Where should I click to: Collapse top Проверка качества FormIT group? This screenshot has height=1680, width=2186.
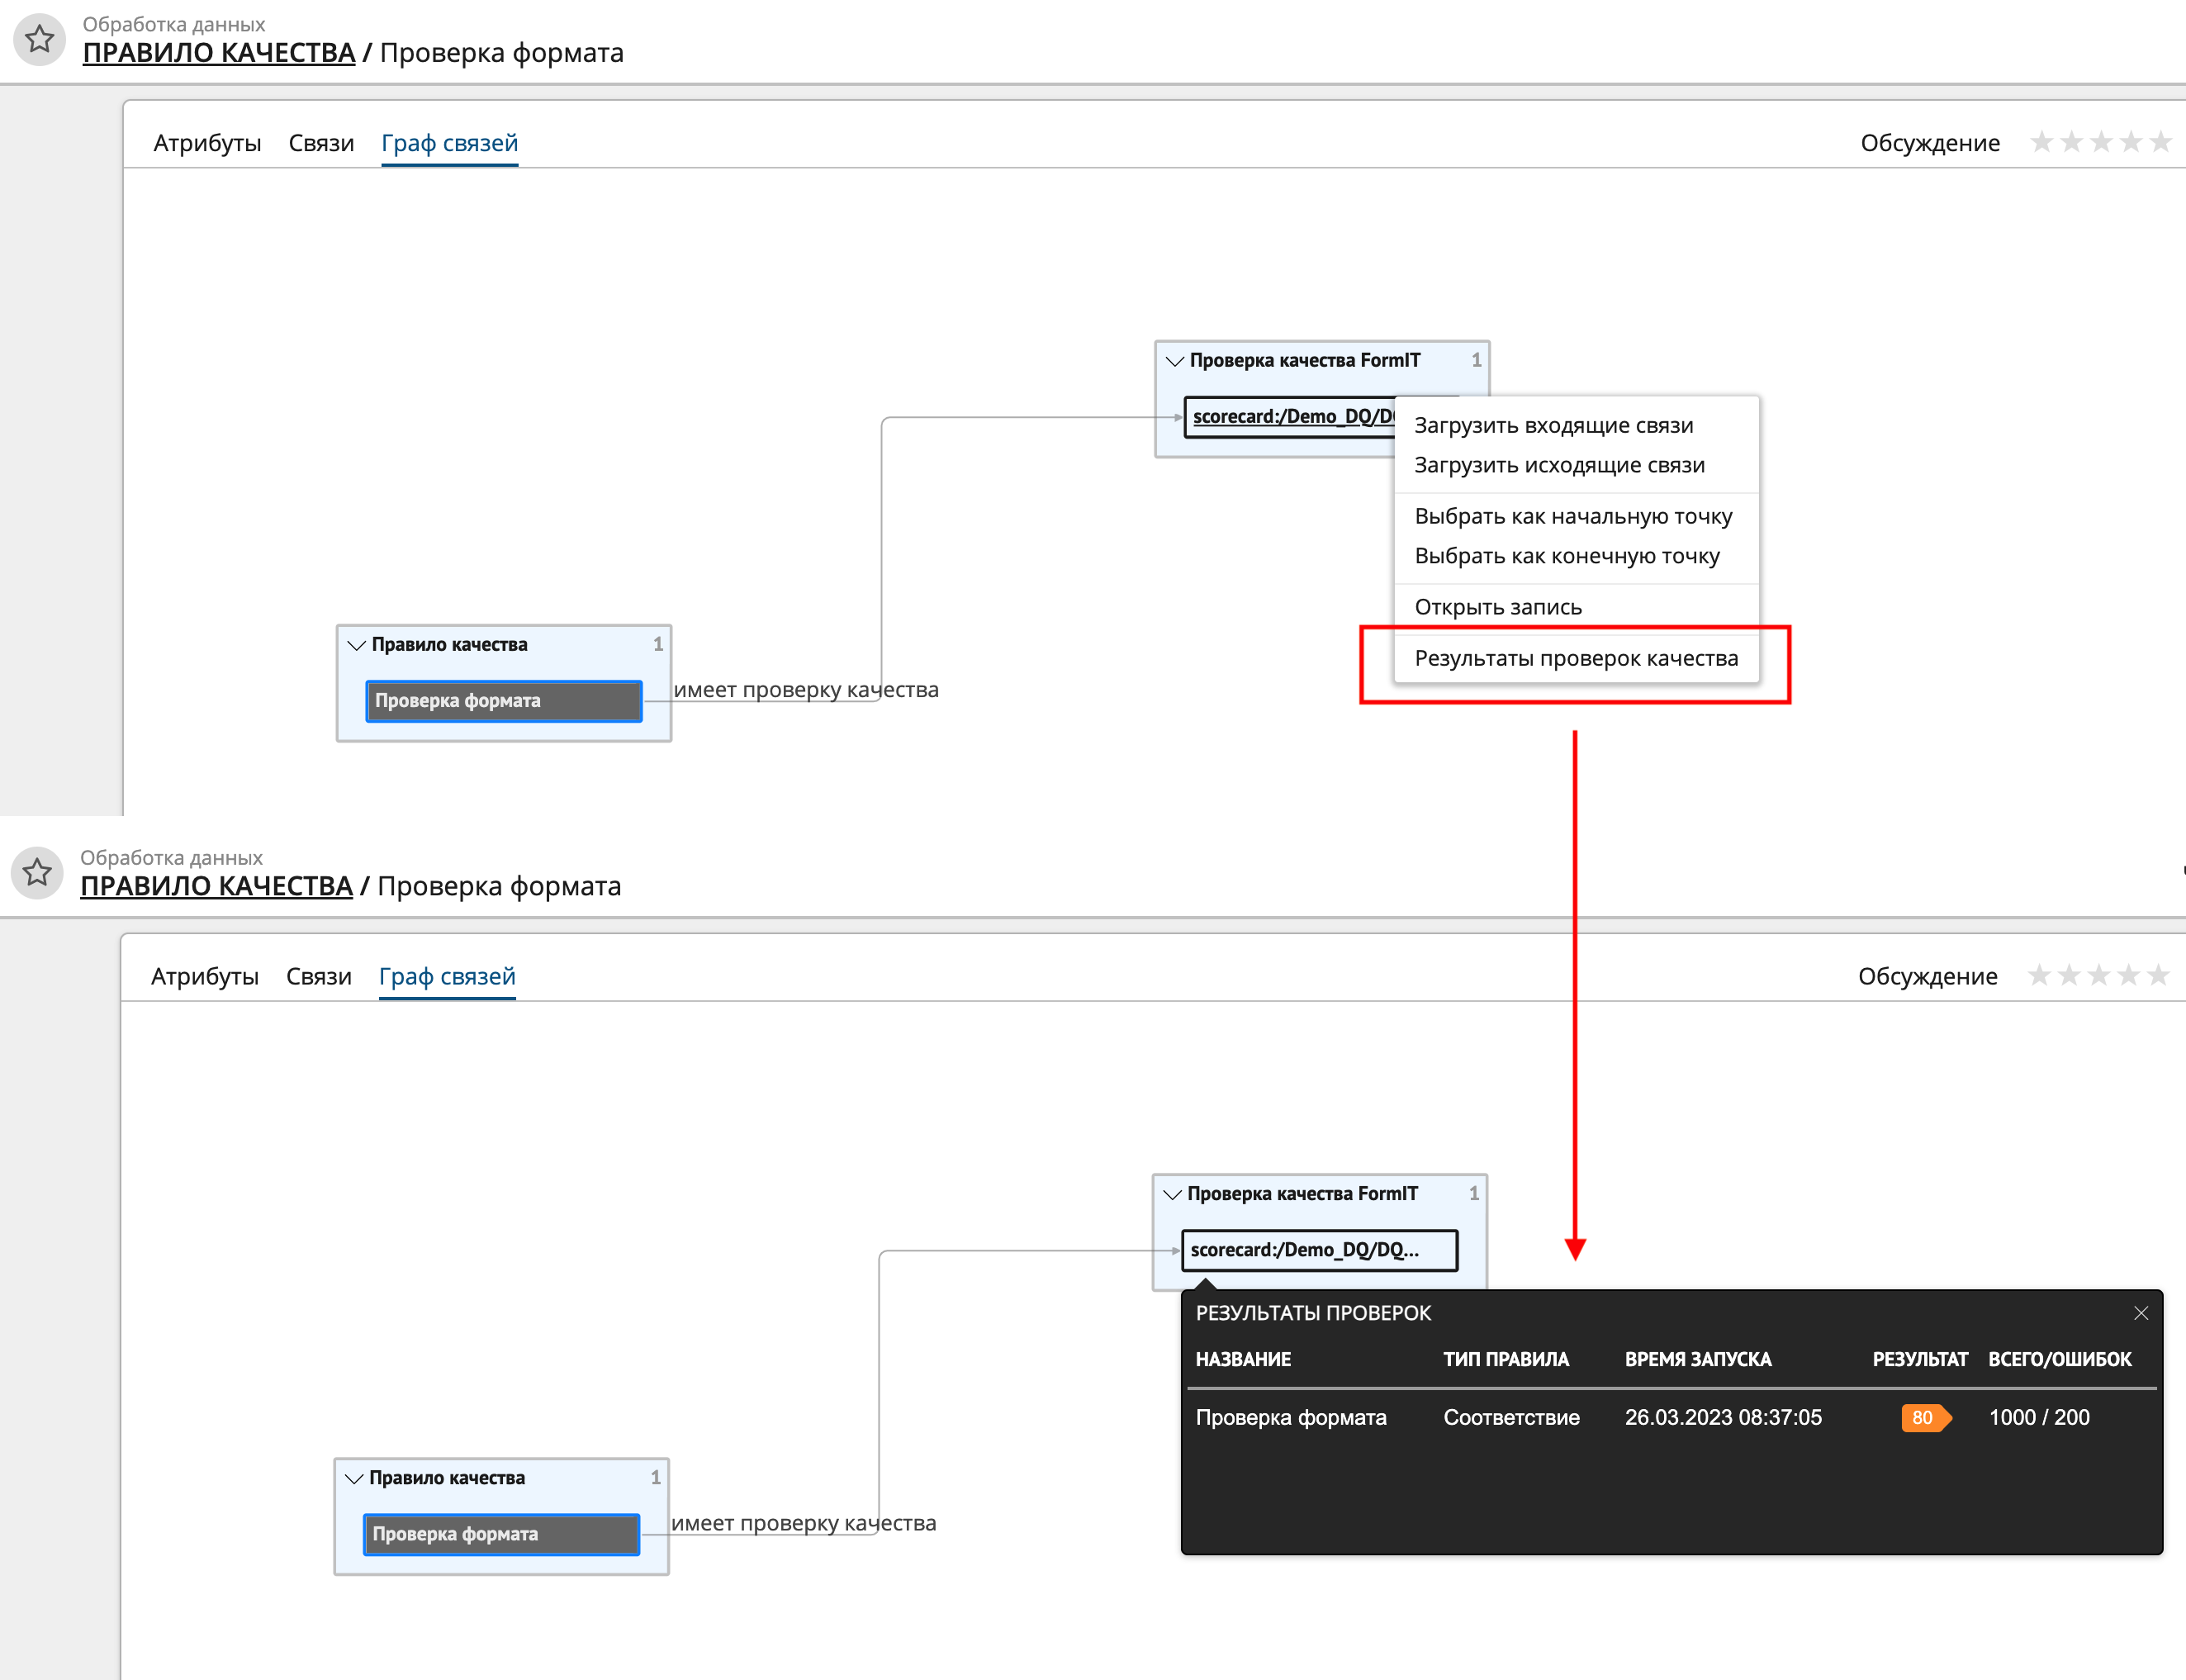(x=1175, y=361)
